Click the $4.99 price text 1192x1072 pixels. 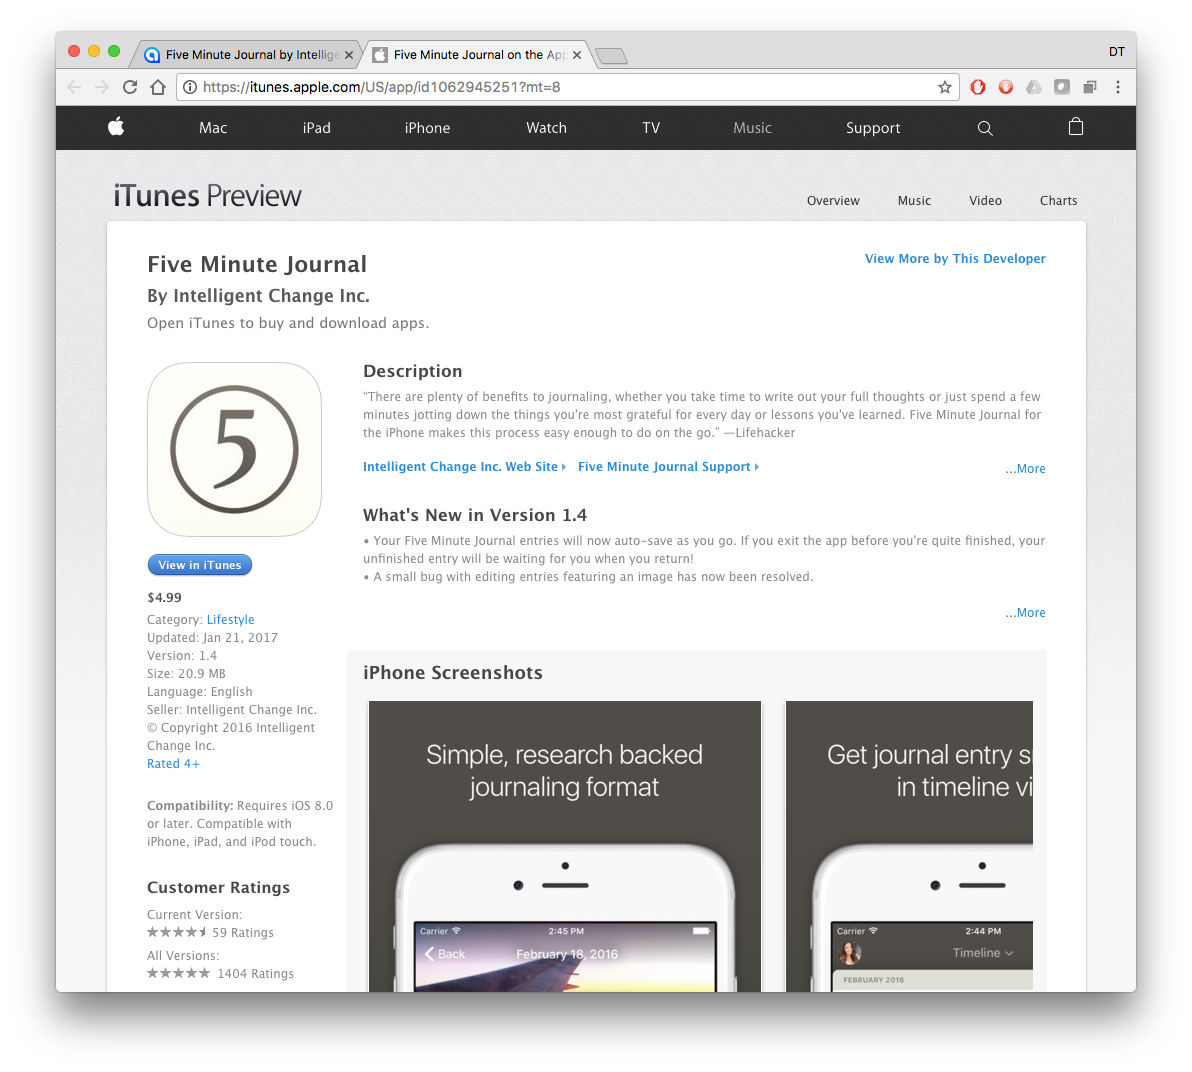pos(164,598)
